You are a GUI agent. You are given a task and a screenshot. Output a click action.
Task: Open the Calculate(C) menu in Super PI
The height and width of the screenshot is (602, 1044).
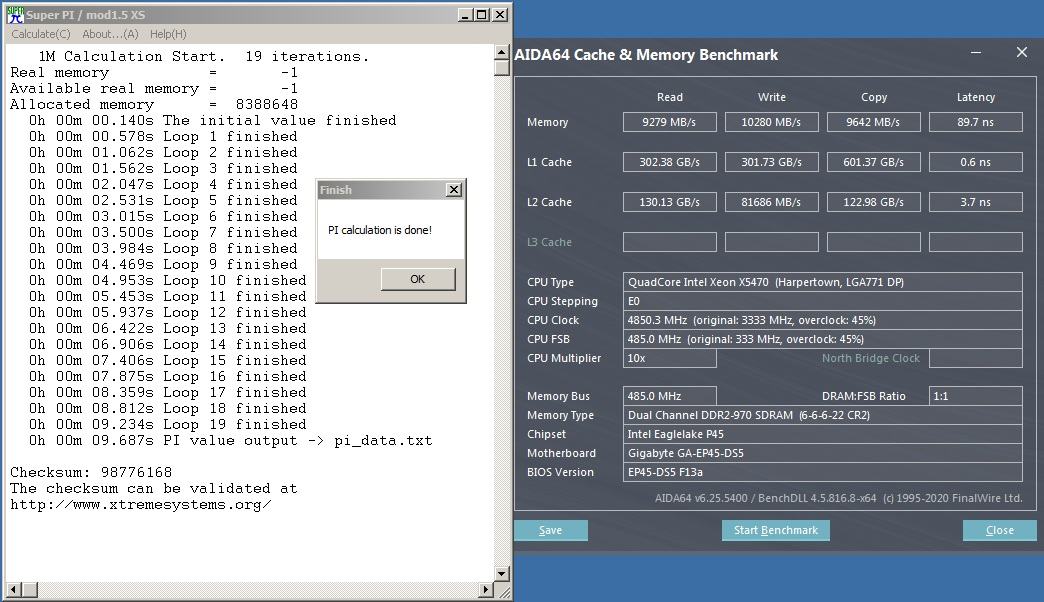click(41, 34)
